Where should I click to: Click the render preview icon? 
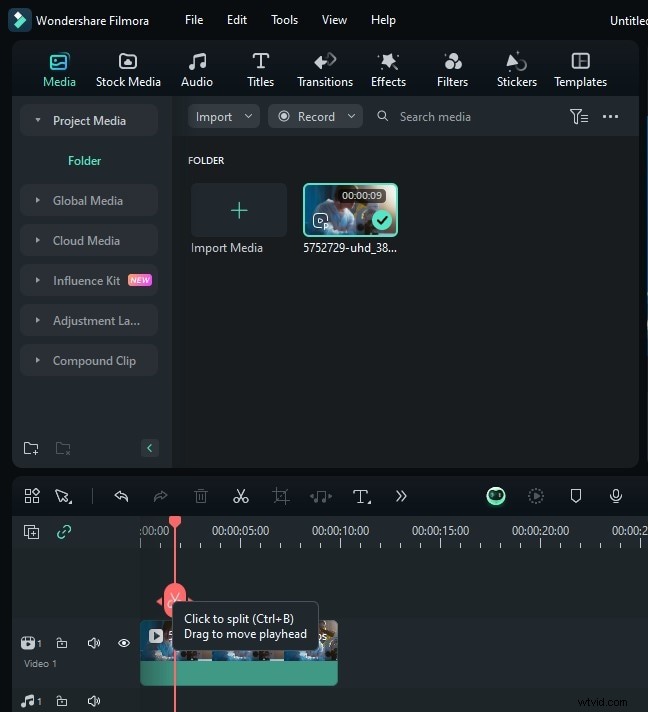pos(536,496)
